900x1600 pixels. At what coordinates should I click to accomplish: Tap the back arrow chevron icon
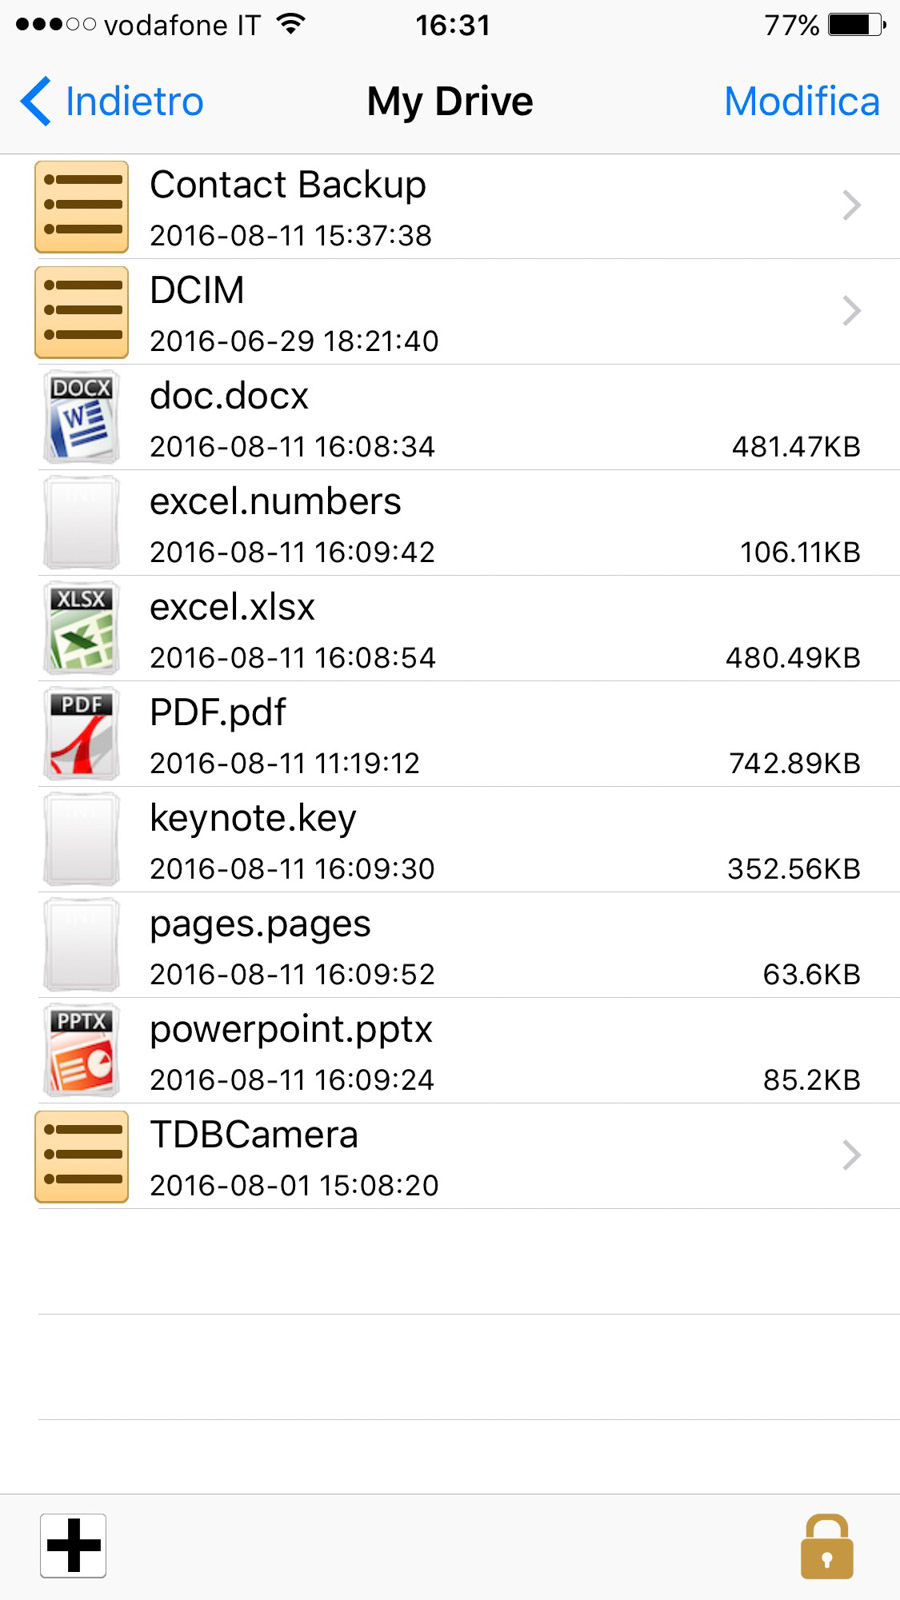[36, 101]
